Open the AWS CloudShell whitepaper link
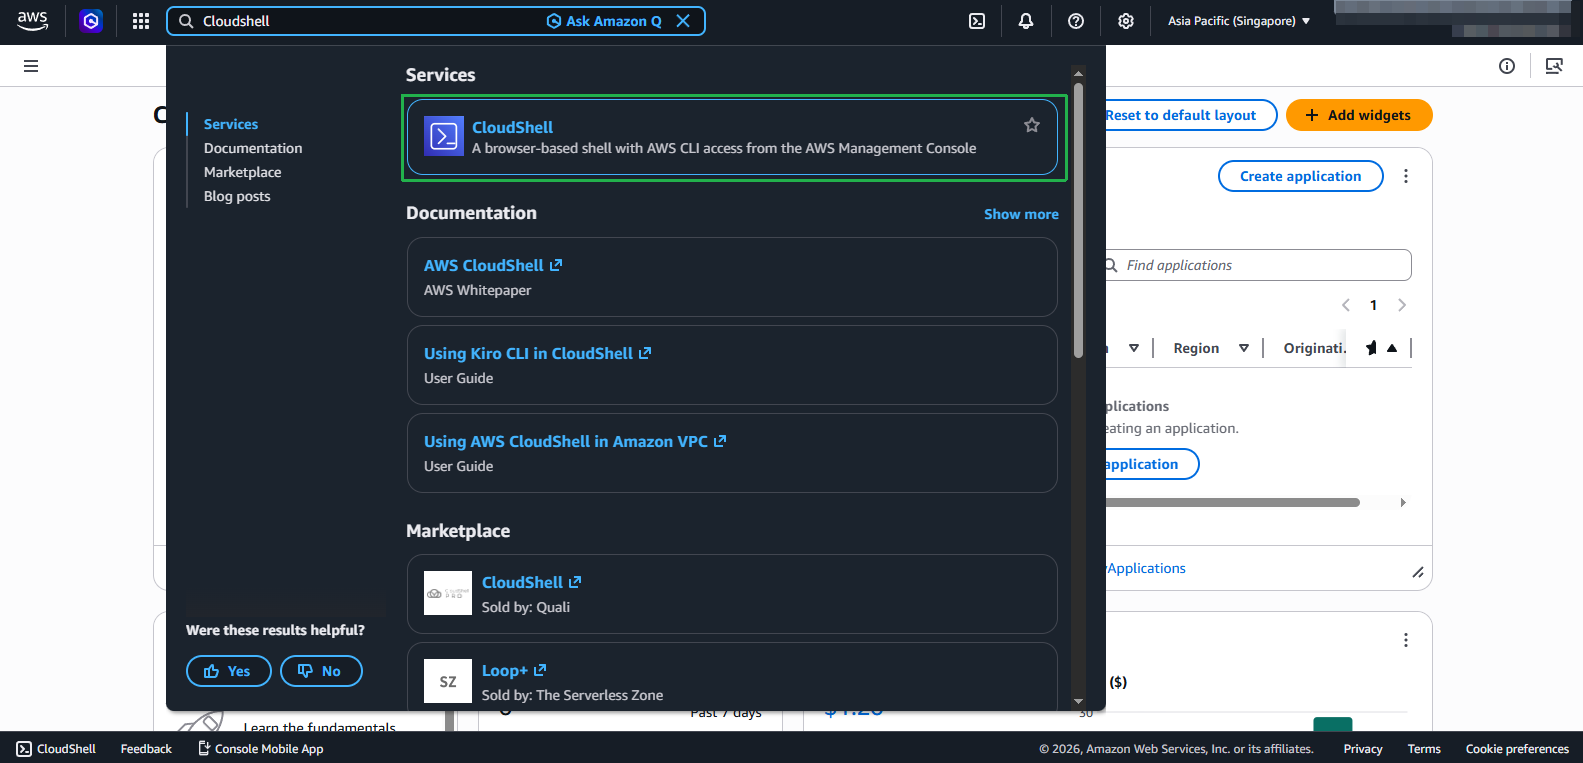 (x=493, y=265)
